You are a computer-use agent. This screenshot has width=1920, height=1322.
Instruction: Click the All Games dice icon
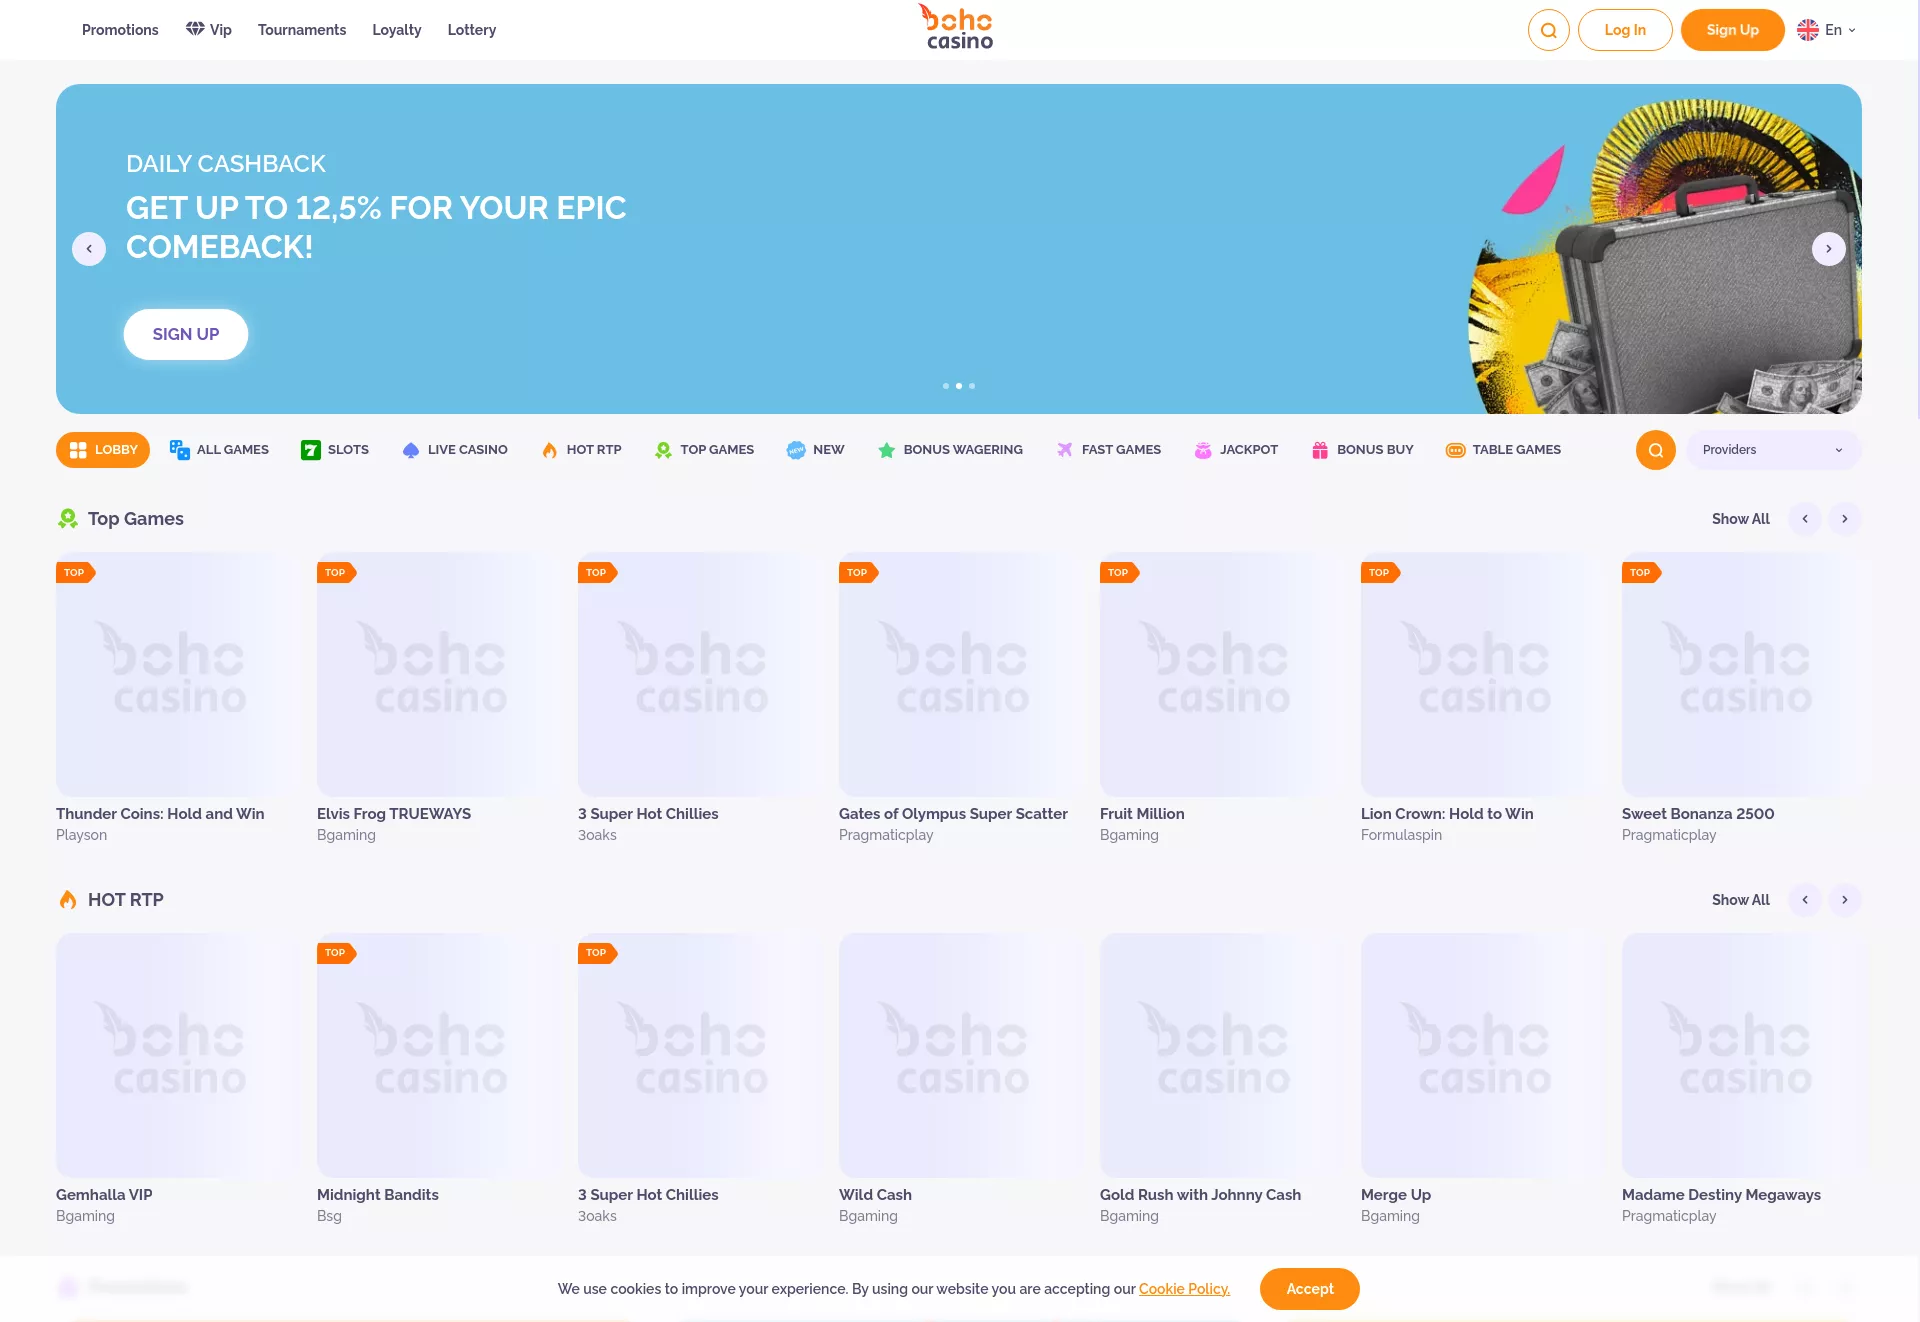click(x=179, y=450)
